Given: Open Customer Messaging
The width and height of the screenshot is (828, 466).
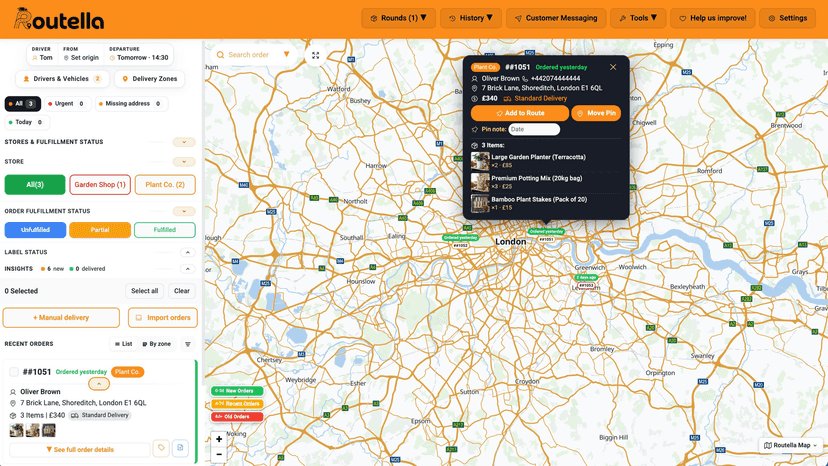Looking at the screenshot, I should (x=556, y=18).
